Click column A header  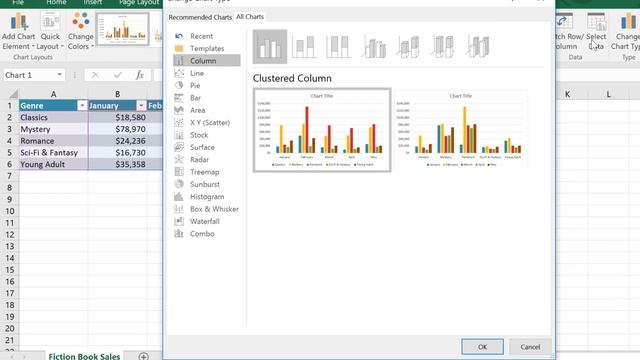click(53, 94)
